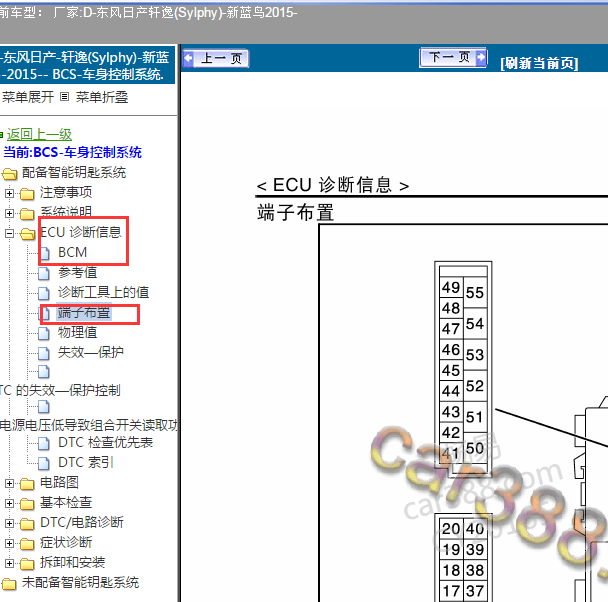The image size is (608, 602).
Task: Click the < ECU 诊断信息 > document title
Action: pos(333,185)
